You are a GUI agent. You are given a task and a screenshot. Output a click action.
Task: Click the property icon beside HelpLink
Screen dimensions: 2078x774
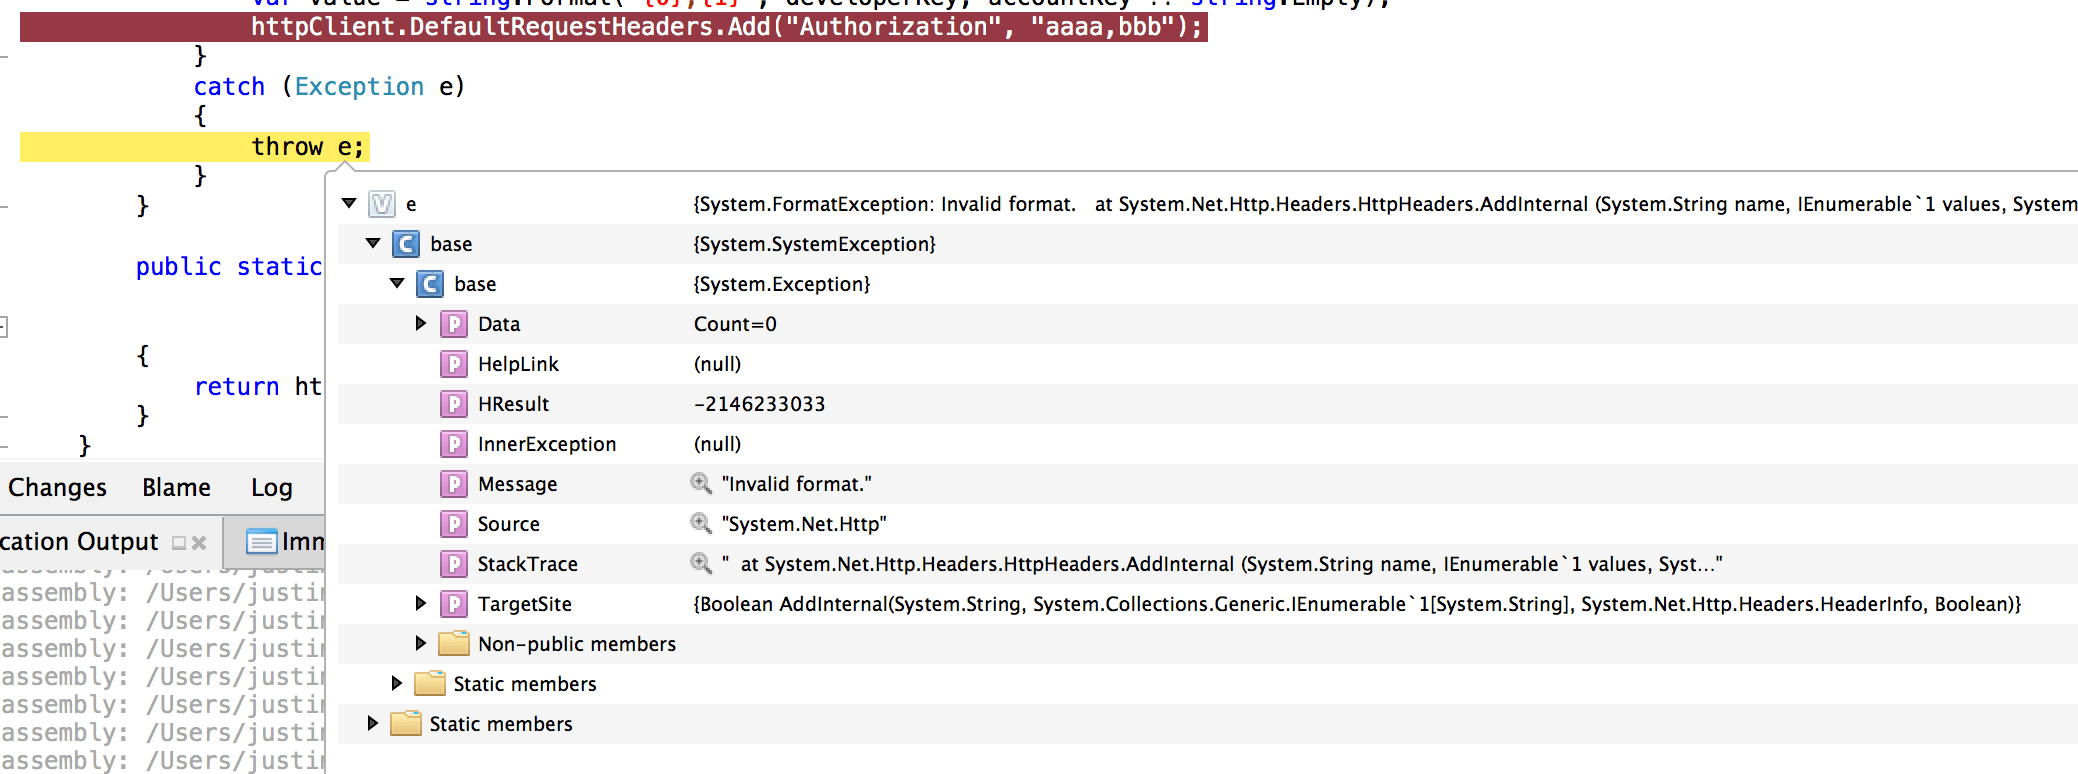(x=454, y=363)
